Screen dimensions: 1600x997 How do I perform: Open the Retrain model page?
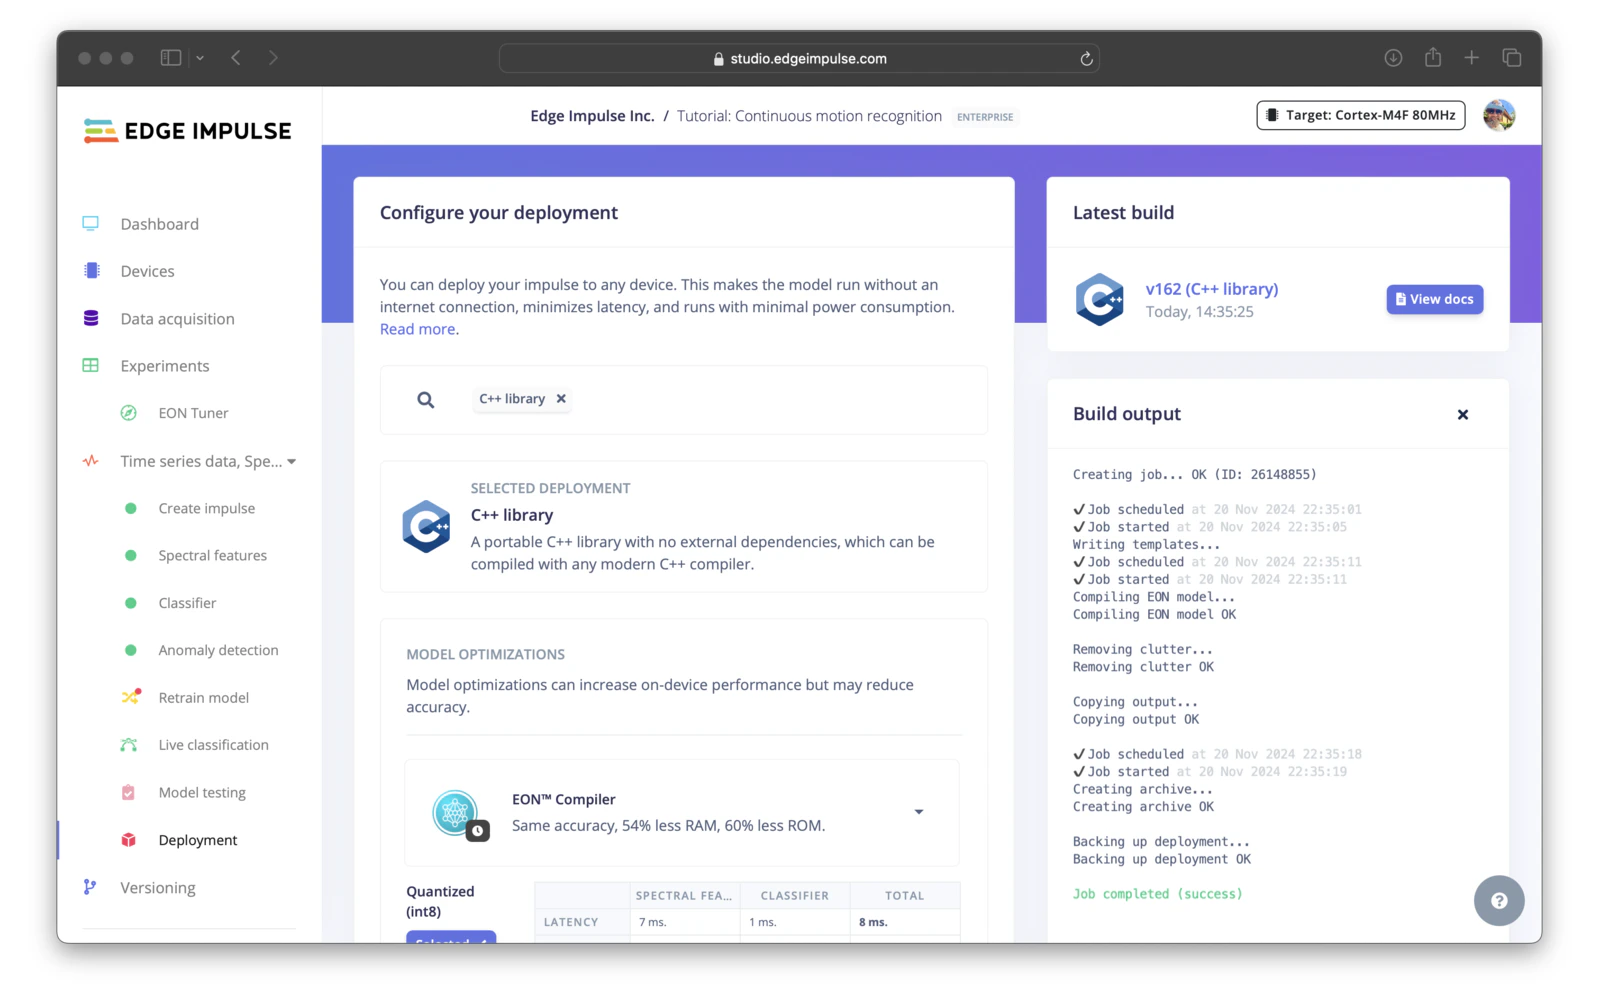click(x=204, y=697)
